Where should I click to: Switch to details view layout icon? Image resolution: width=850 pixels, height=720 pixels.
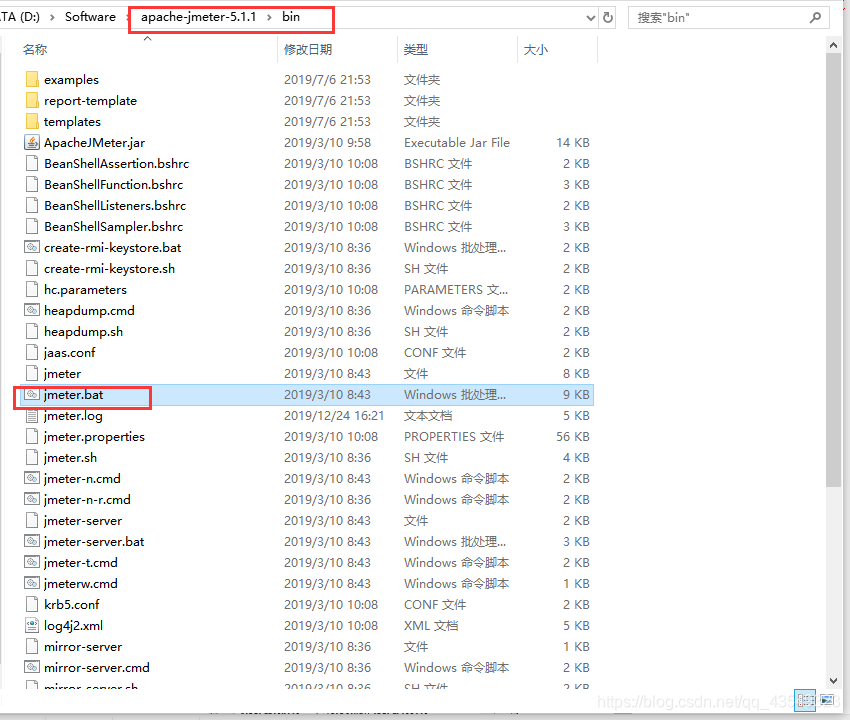(805, 700)
